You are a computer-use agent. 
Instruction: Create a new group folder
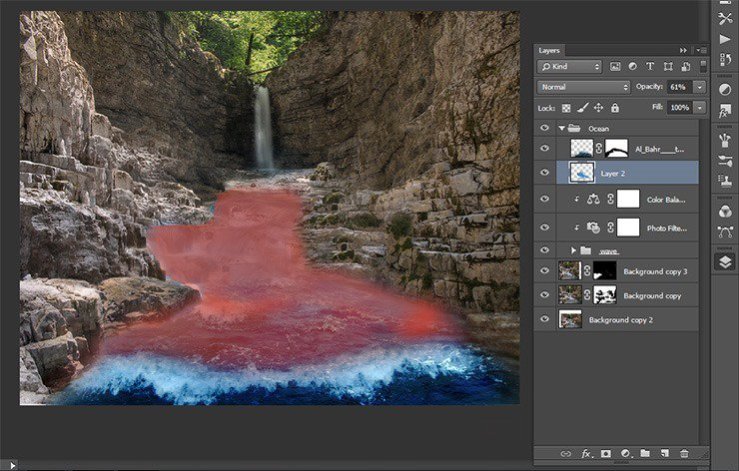tap(645, 453)
